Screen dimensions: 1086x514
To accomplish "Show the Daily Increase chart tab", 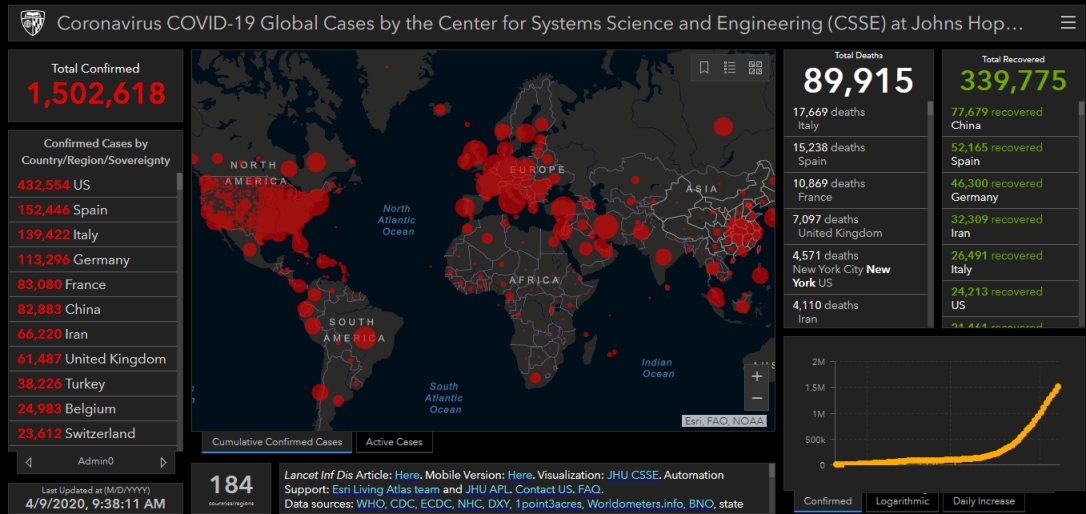I will [983, 501].
